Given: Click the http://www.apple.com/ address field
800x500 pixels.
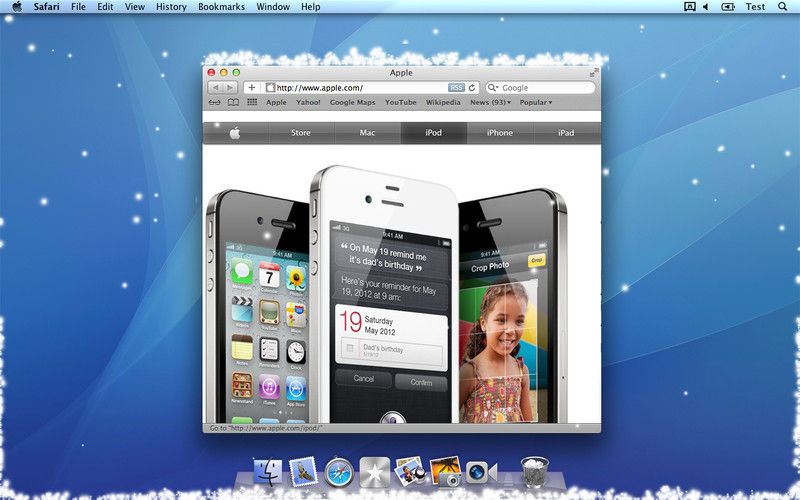Looking at the screenshot, I should click(362, 88).
